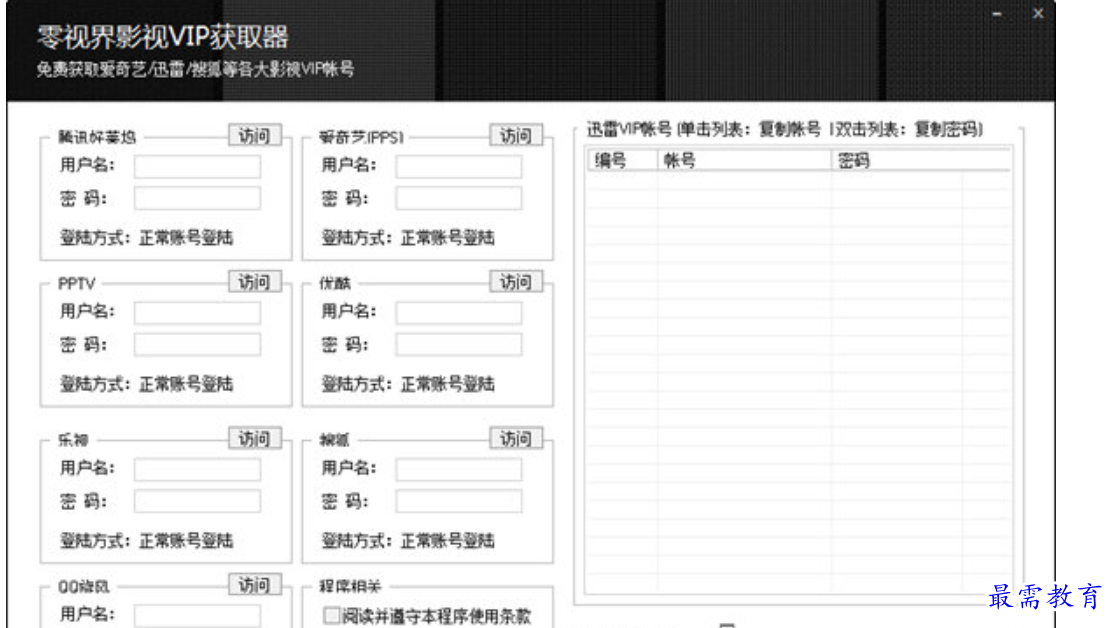Click 登陆方式 text in 爱奇艺(PPS) group

pyautogui.click(x=408, y=237)
